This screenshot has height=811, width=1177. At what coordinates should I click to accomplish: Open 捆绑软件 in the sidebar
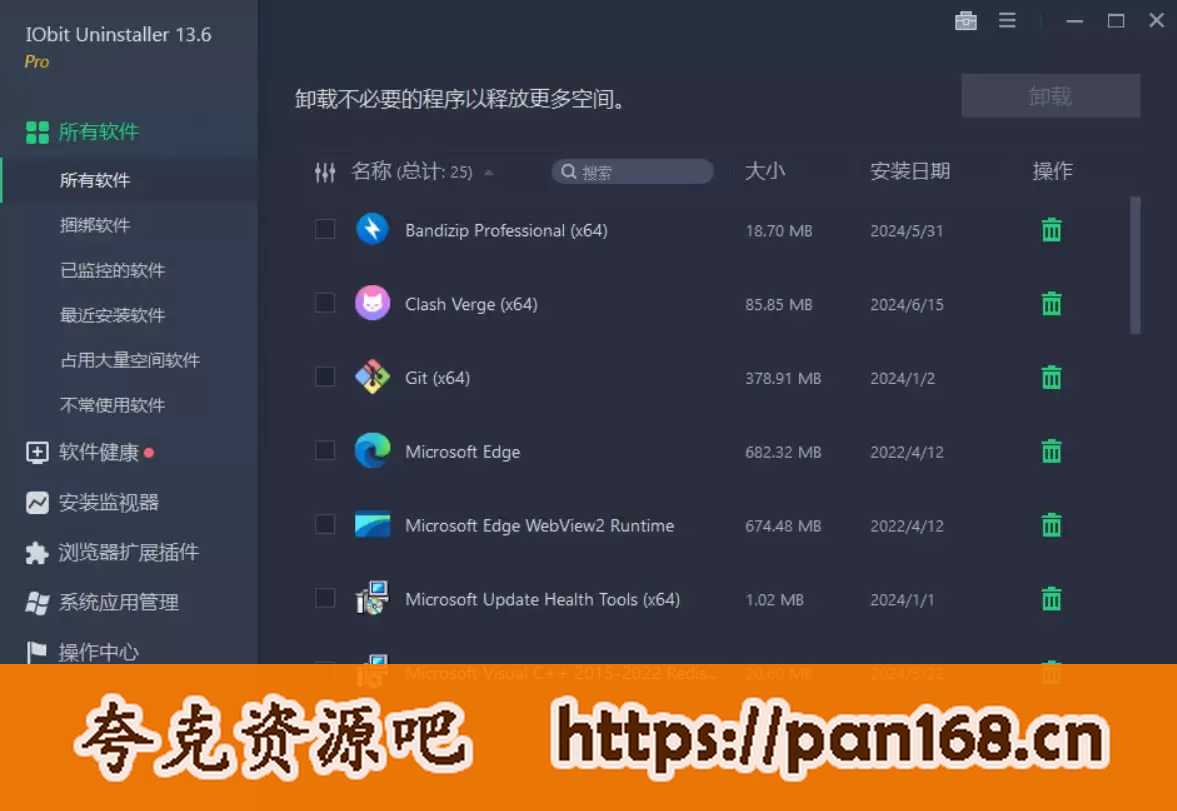click(95, 225)
